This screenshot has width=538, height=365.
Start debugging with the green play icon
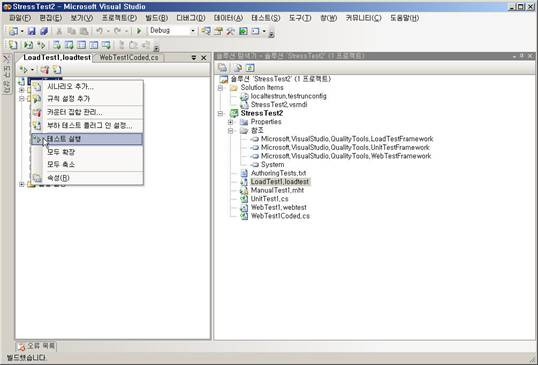point(139,31)
